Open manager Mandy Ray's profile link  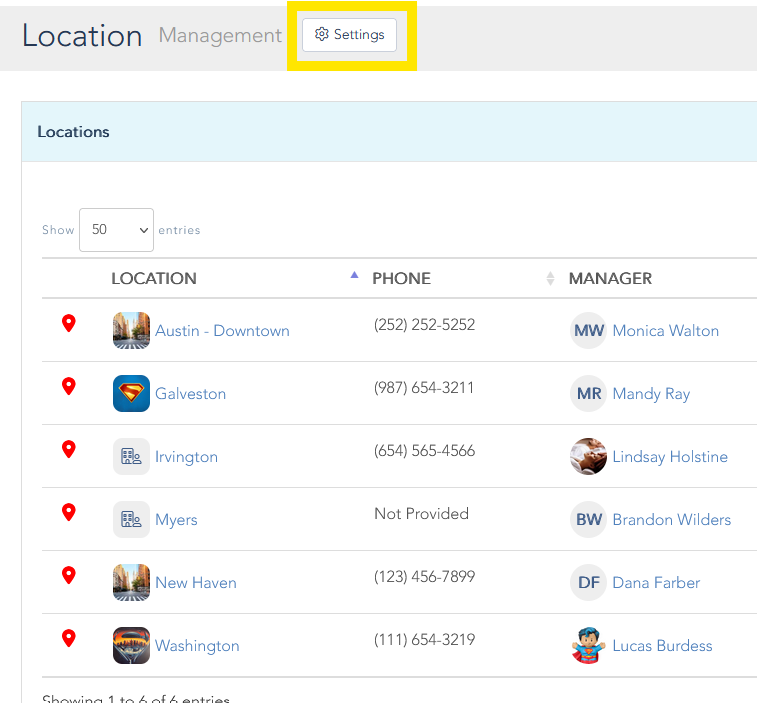651,394
